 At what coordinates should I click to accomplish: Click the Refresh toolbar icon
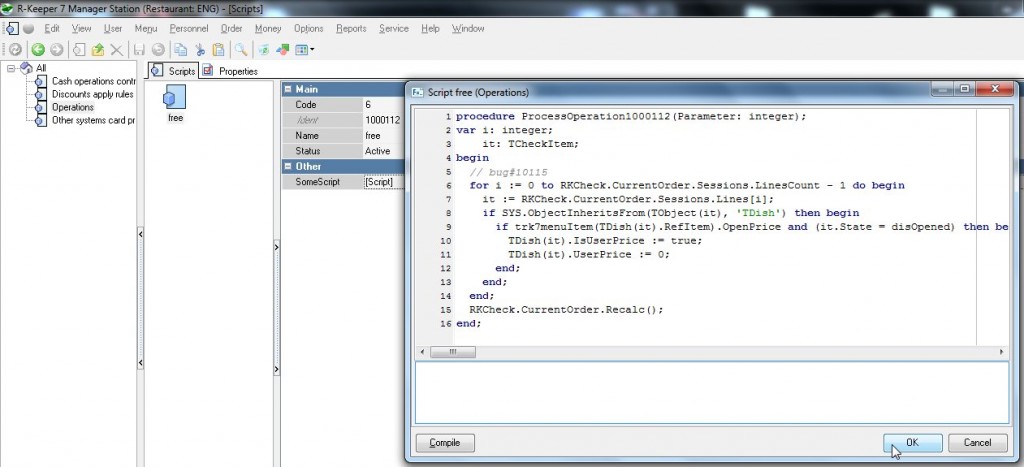14,50
